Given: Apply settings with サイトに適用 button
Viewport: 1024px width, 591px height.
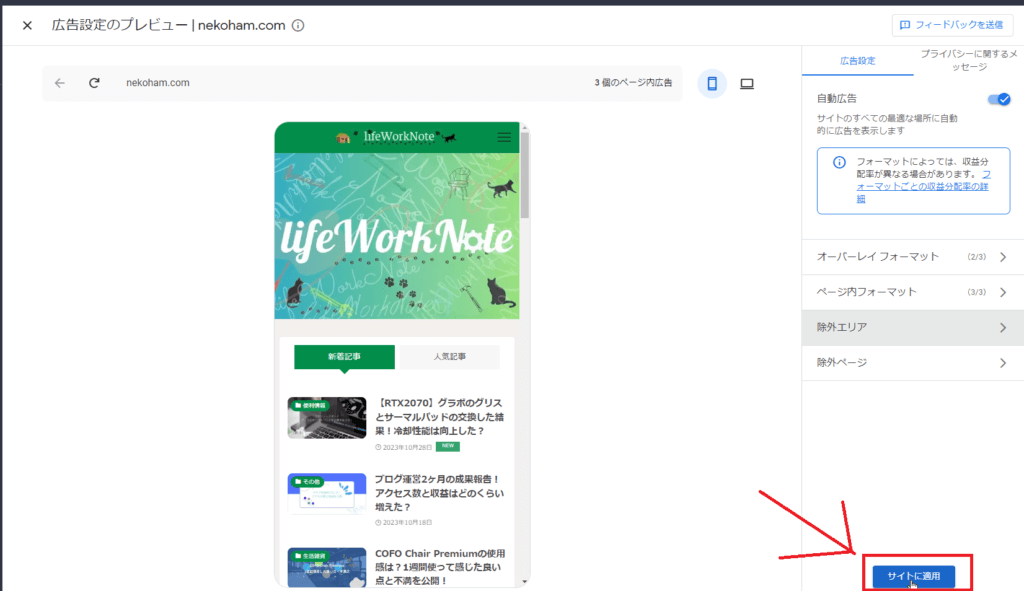Looking at the screenshot, I should coord(914,576).
